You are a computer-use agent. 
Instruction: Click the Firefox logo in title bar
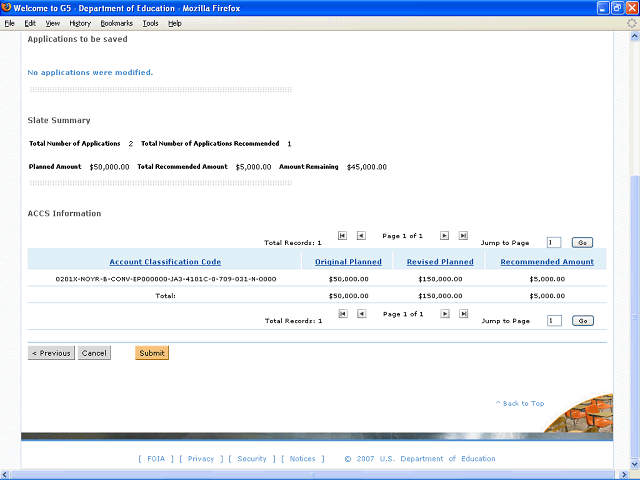[x=6, y=8]
